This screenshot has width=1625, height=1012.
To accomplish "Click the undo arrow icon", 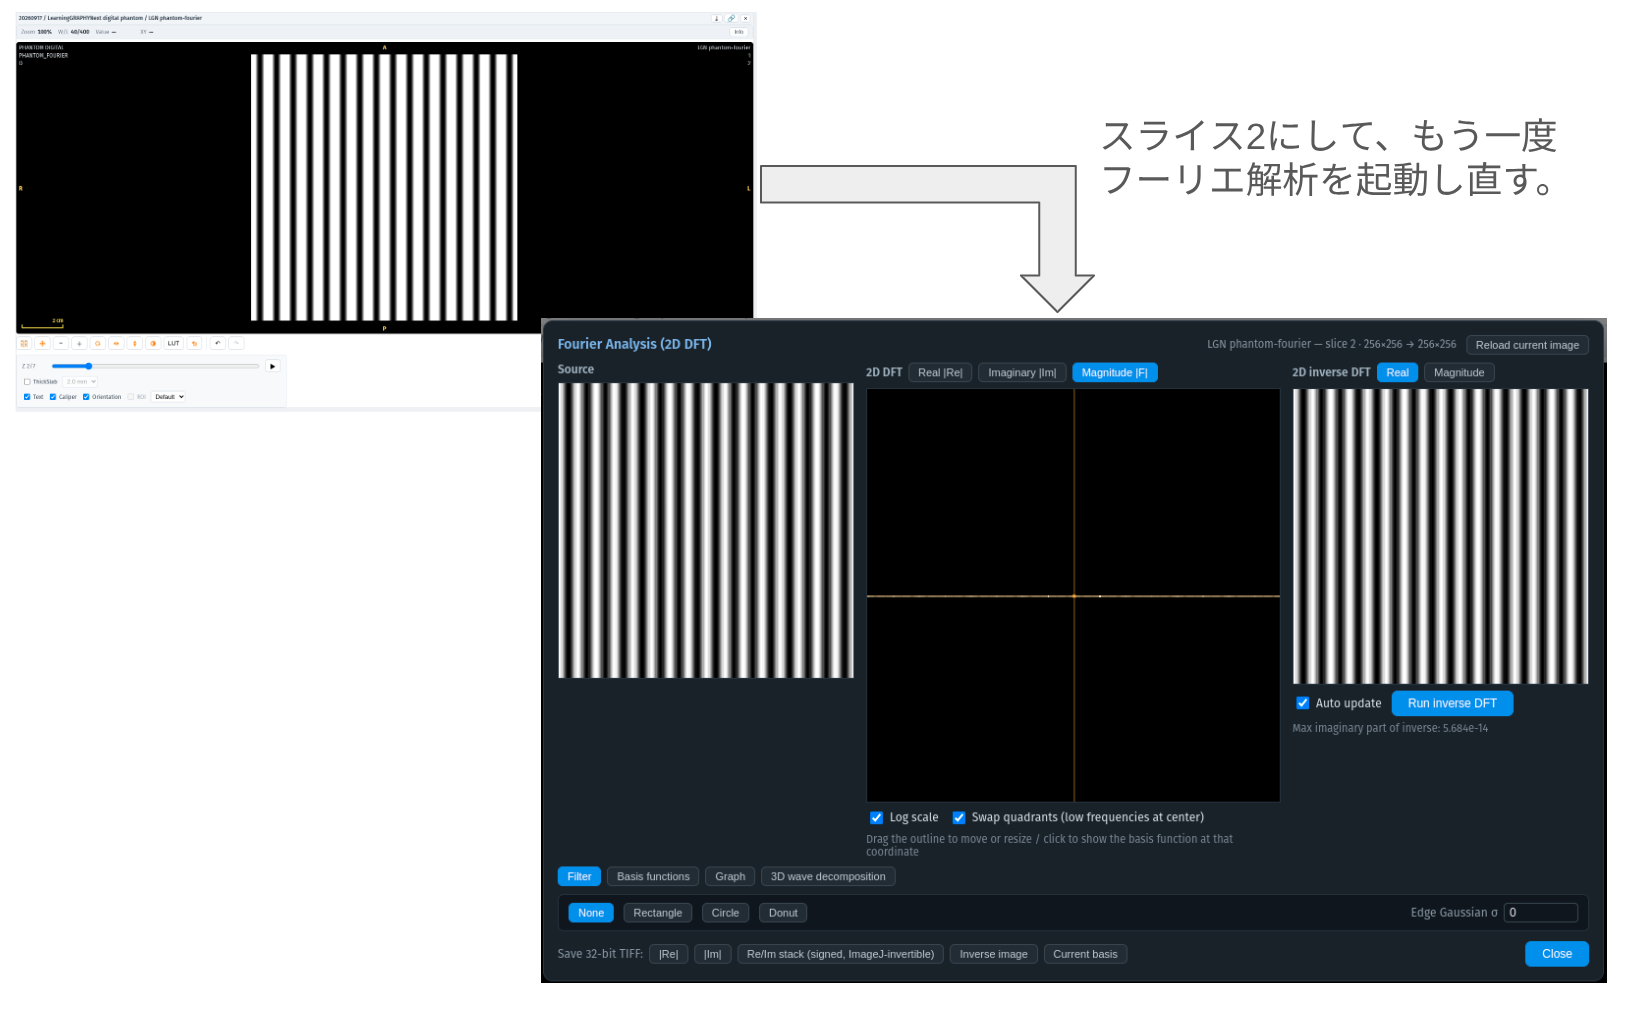I will 217,343.
